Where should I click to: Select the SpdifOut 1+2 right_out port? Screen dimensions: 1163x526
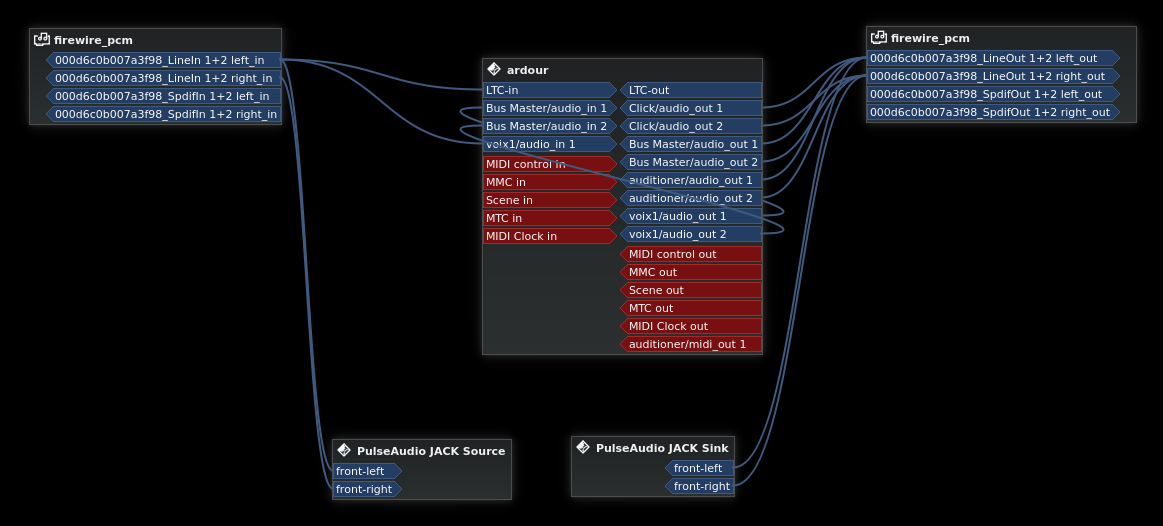pyautogui.click(x=993, y=112)
